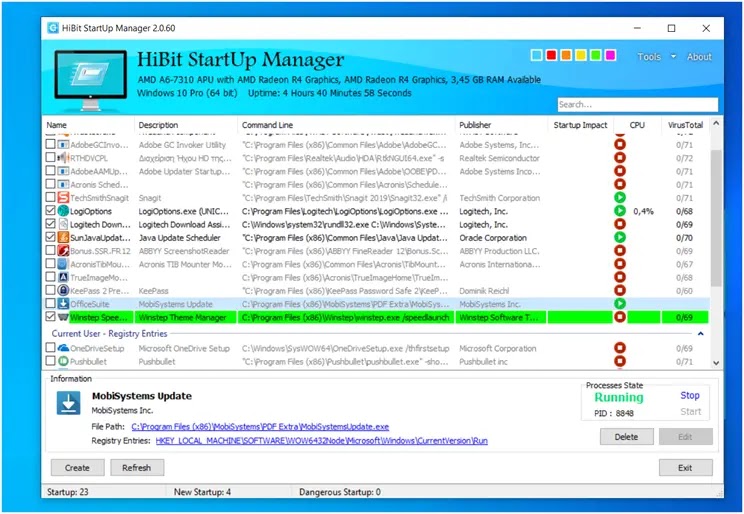The image size is (744, 514).
Task: Sort by the VirusTotal column header
Action: (685, 125)
